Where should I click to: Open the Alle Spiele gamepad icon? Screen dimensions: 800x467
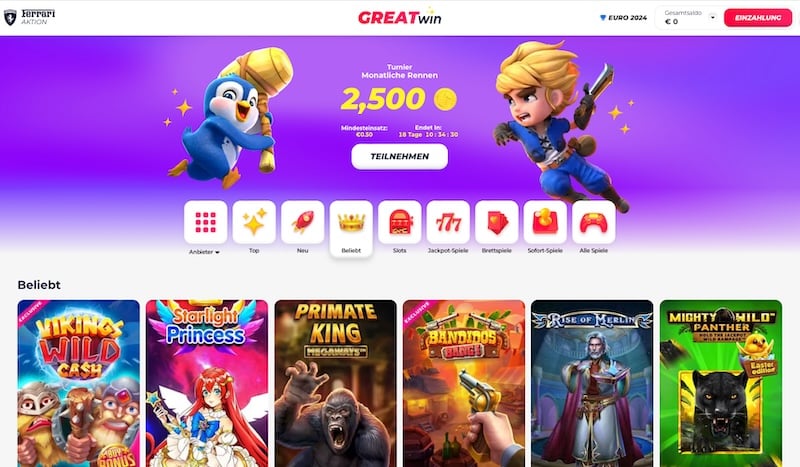click(593, 222)
